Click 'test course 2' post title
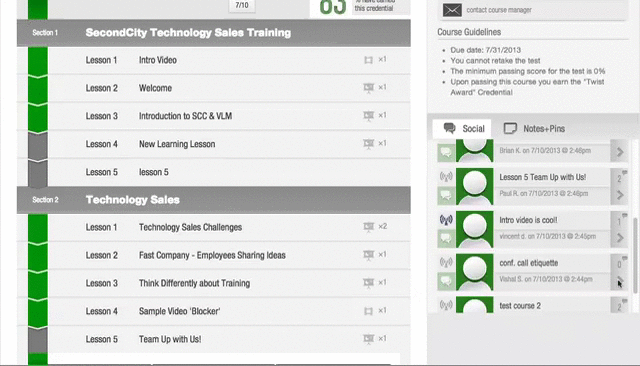This screenshot has width=640, height=366. [x=520, y=306]
